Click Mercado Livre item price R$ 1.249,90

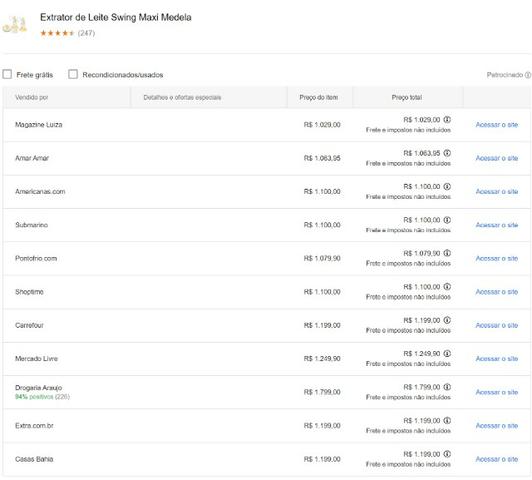point(322,359)
